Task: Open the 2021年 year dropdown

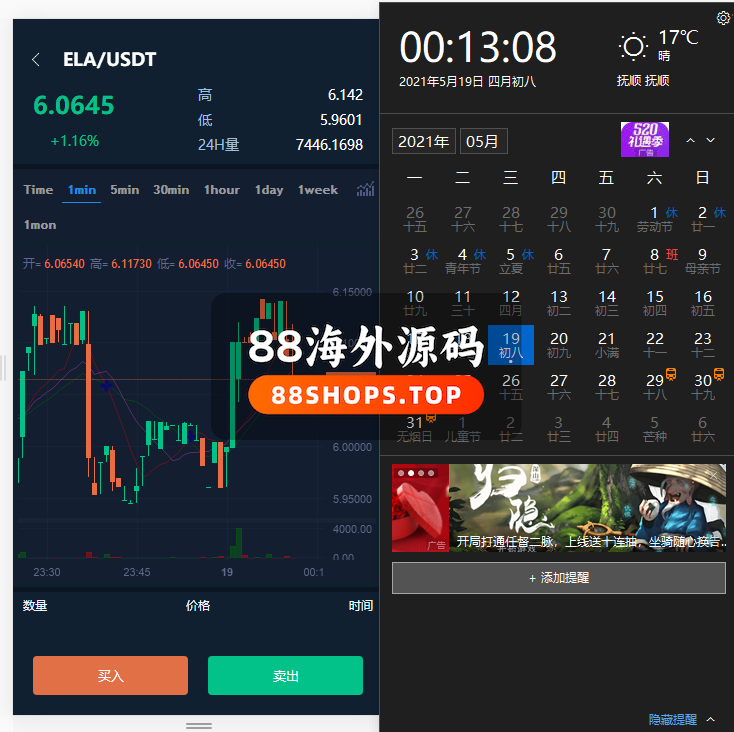Action: pyautogui.click(x=423, y=142)
